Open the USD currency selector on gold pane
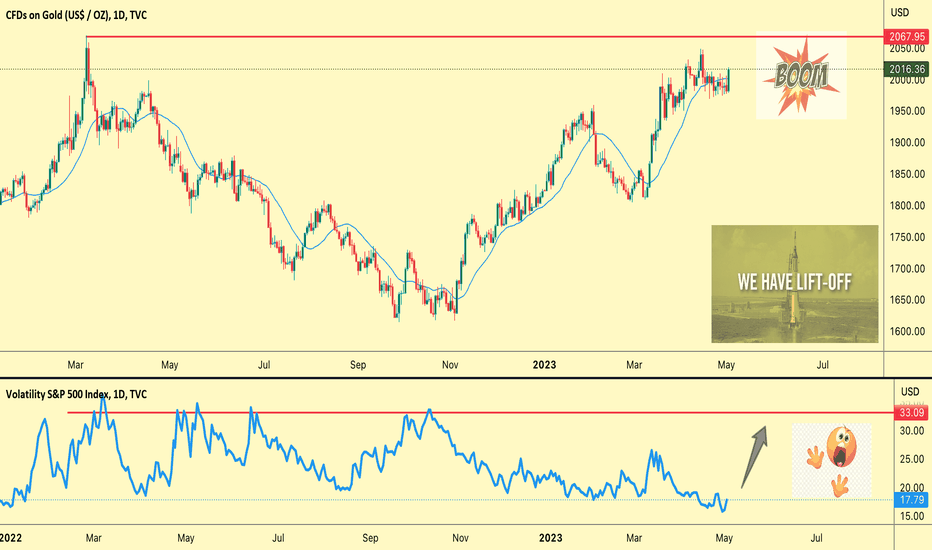The image size is (932, 550). pos(900,12)
